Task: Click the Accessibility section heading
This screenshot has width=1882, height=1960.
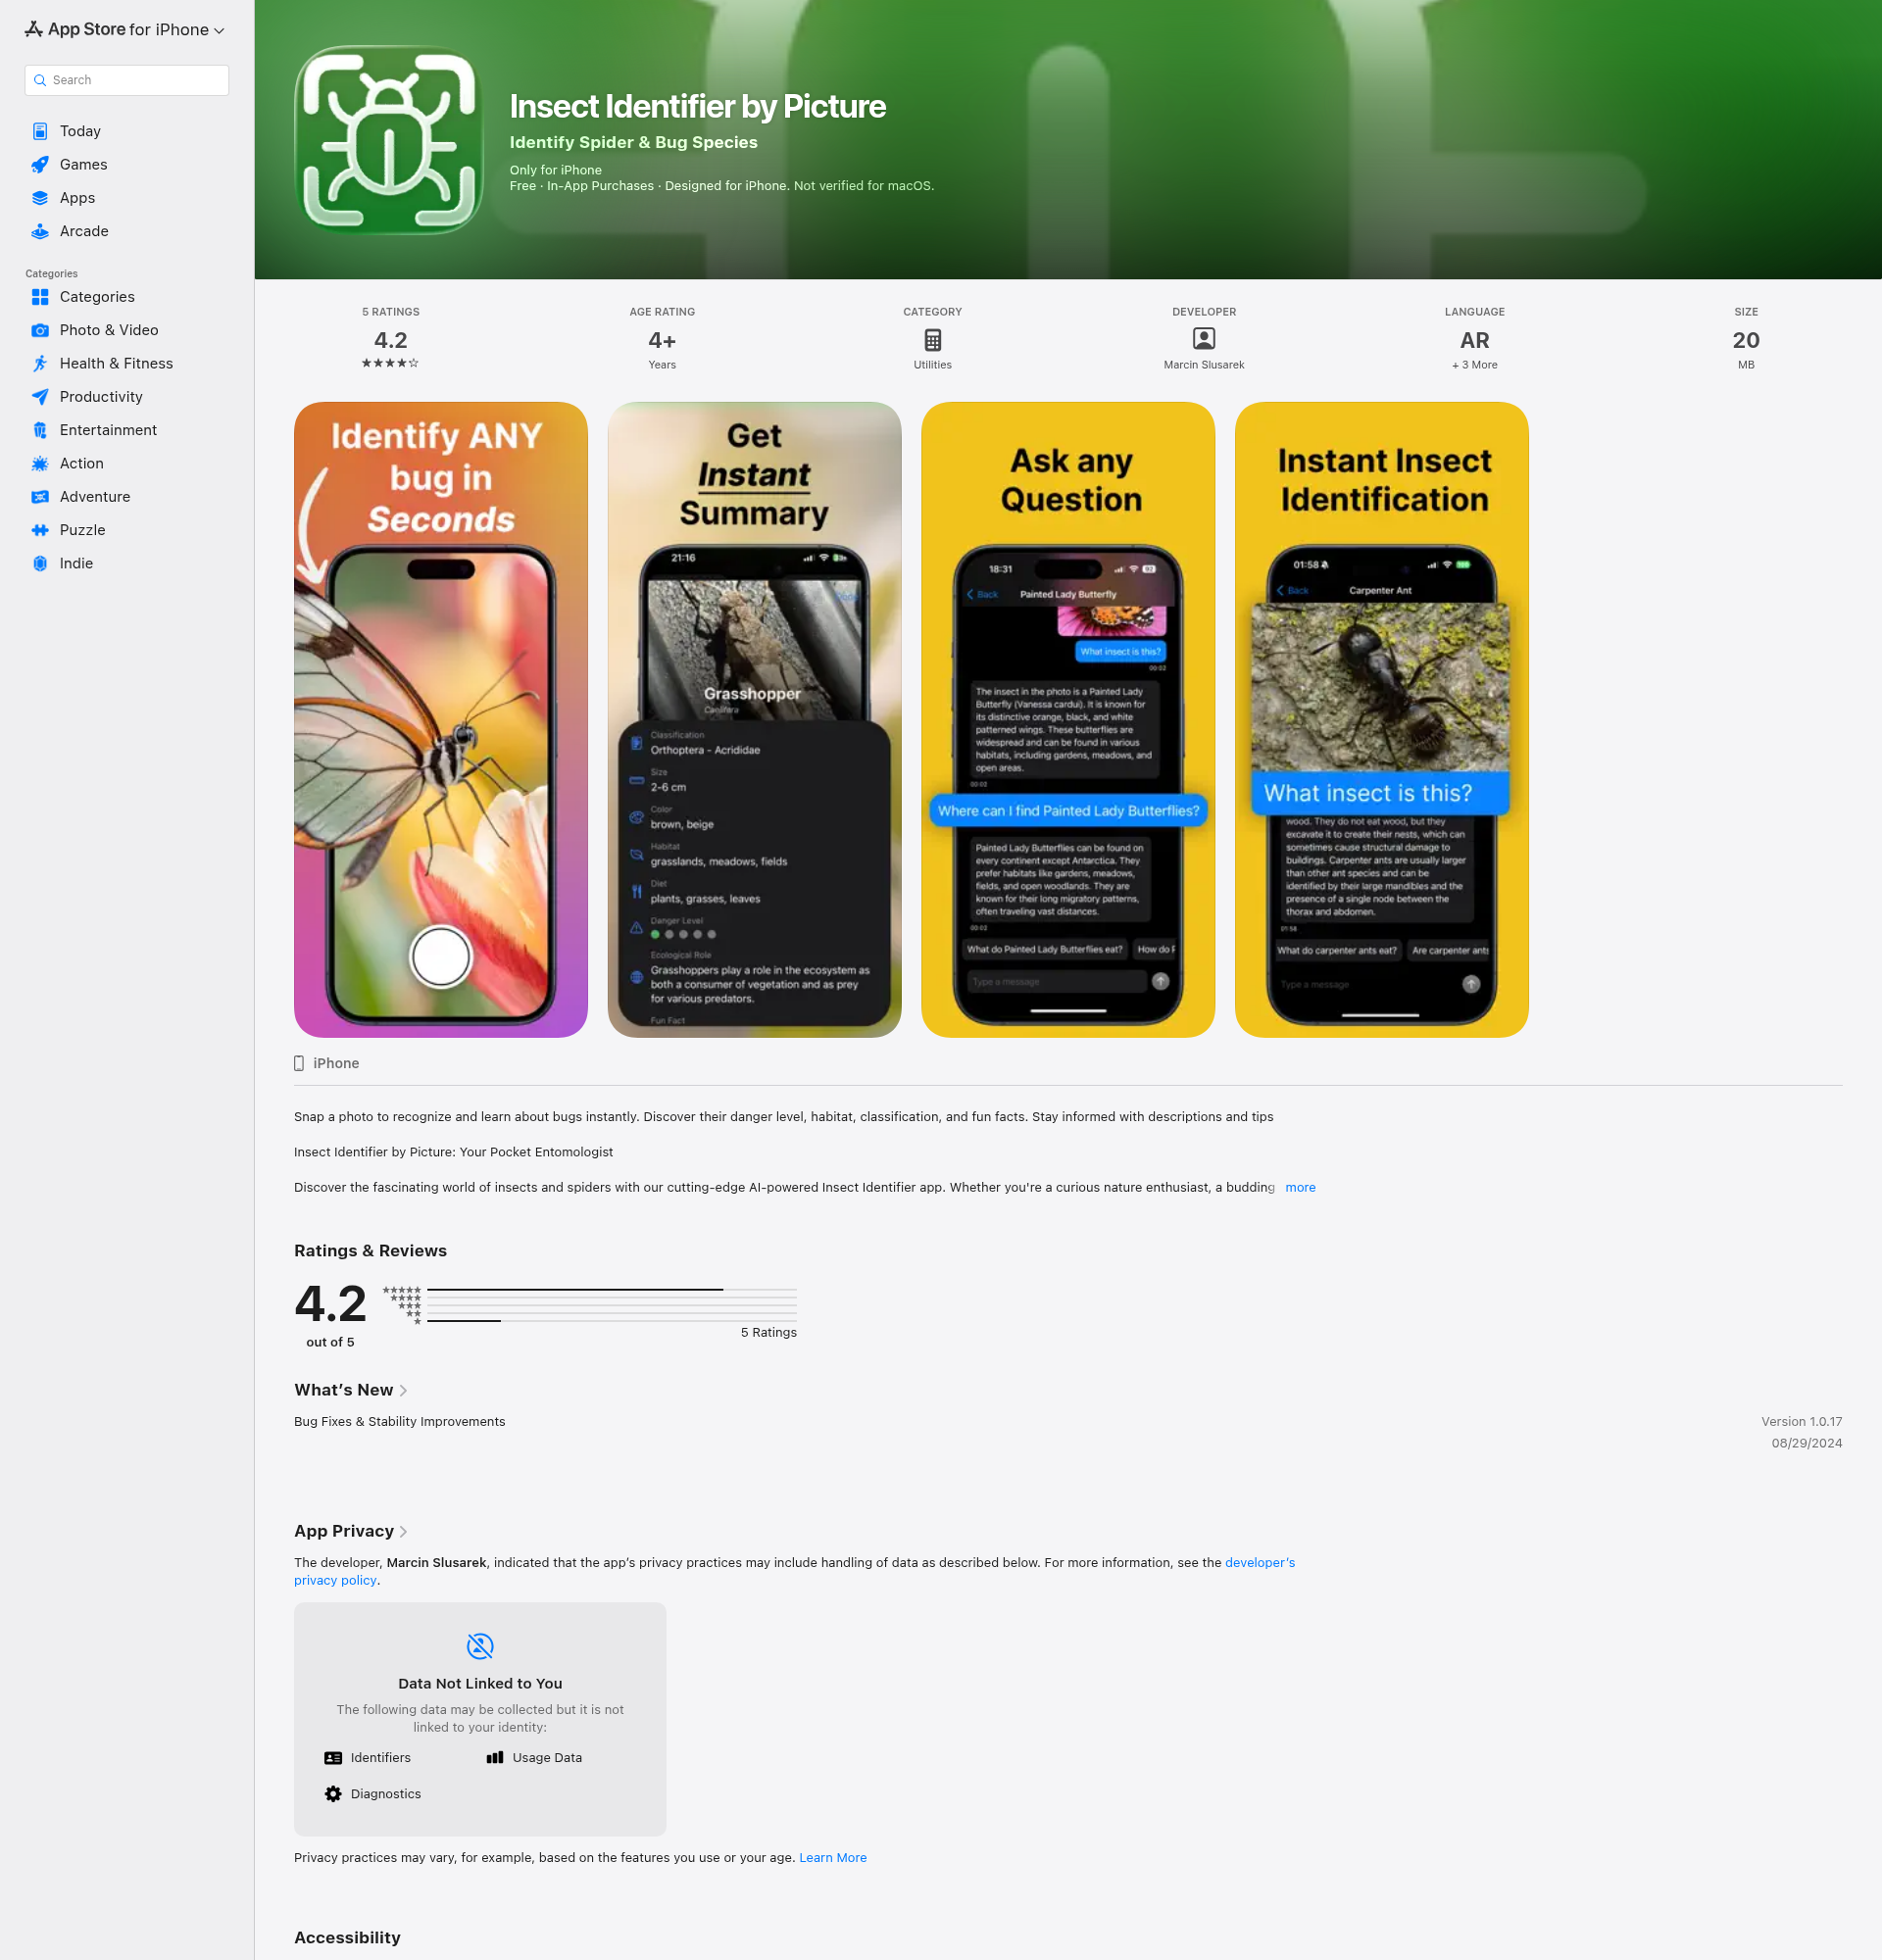Action: pyautogui.click(x=347, y=1937)
